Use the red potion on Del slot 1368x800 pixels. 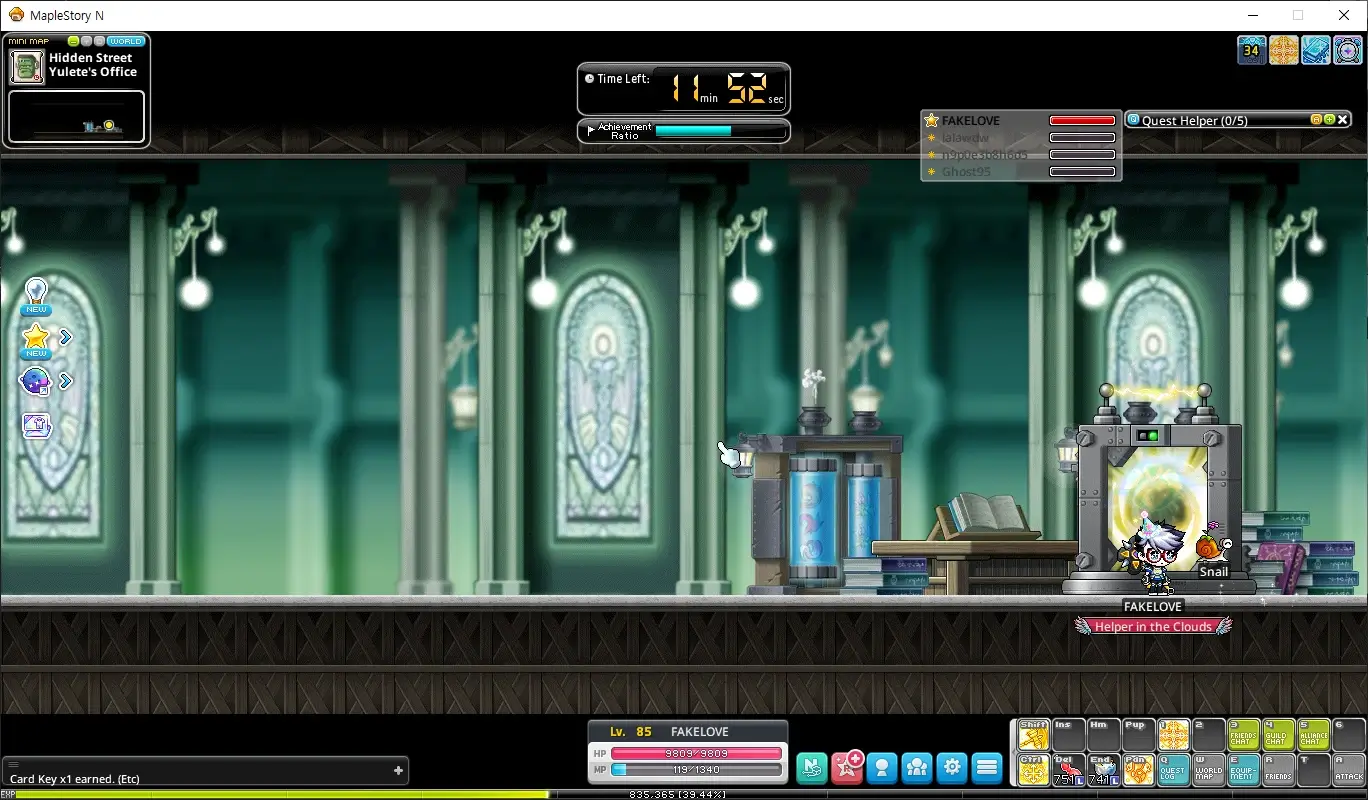1068,769
